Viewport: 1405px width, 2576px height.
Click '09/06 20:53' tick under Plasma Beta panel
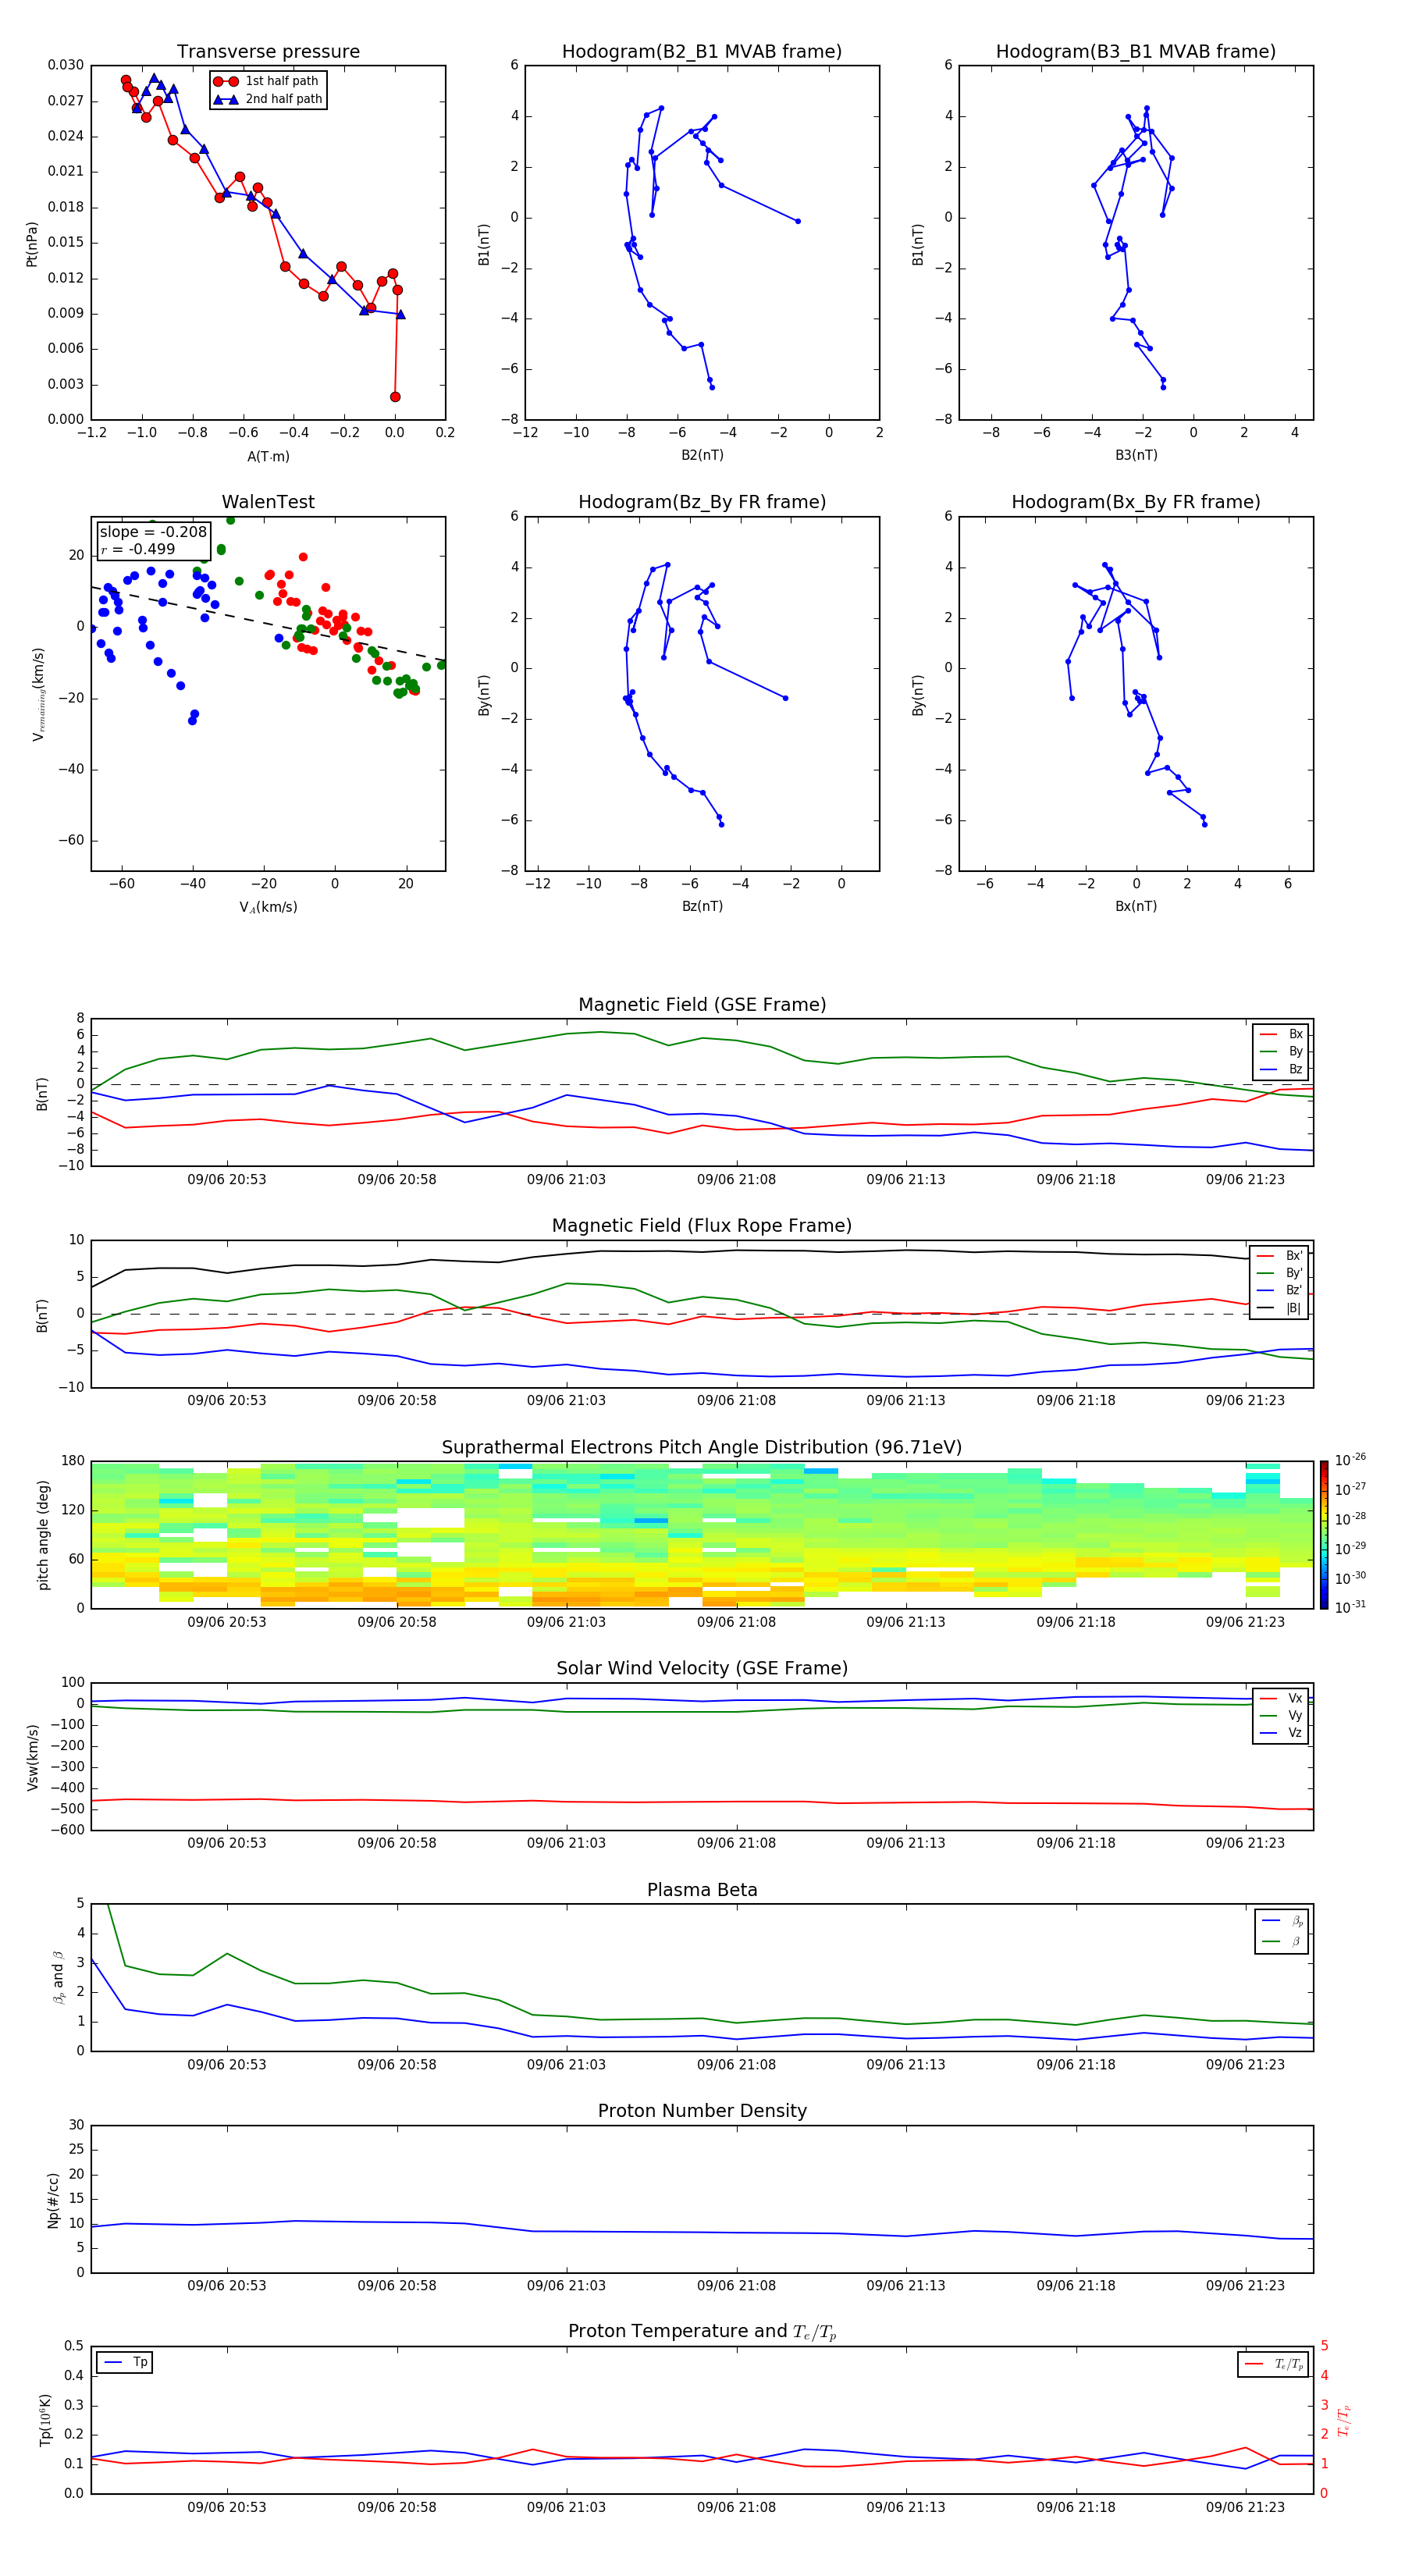tap(227, 2065)
